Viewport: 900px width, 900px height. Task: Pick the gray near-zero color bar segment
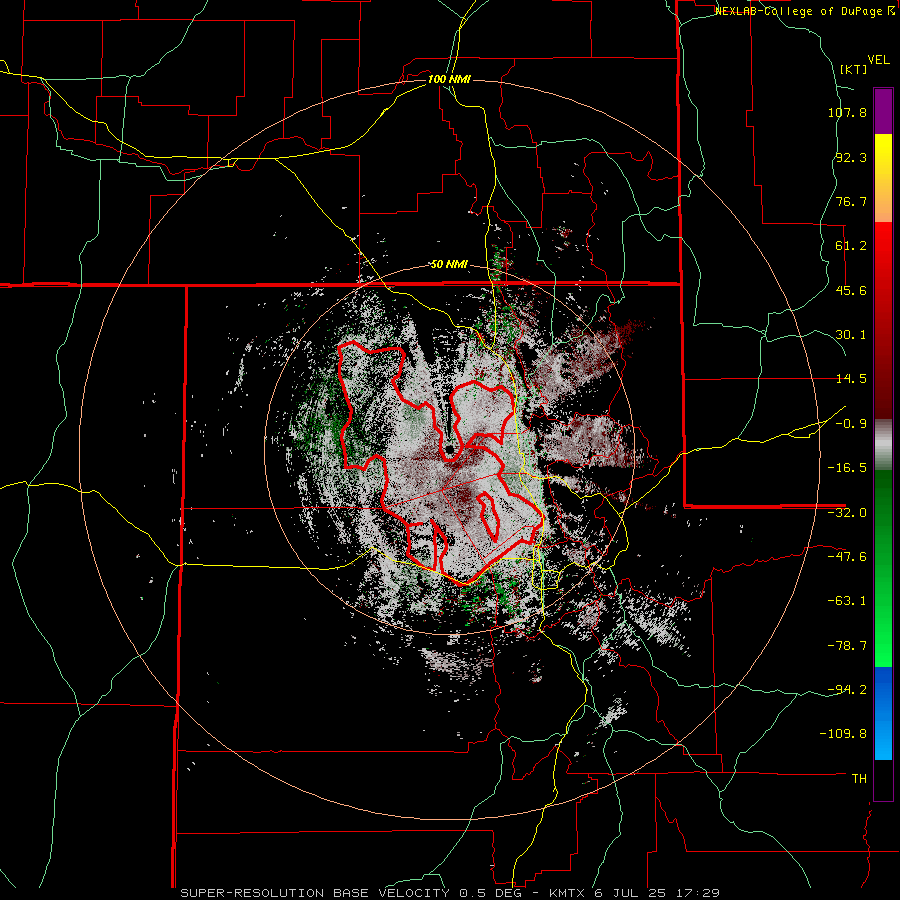[883, 444]
